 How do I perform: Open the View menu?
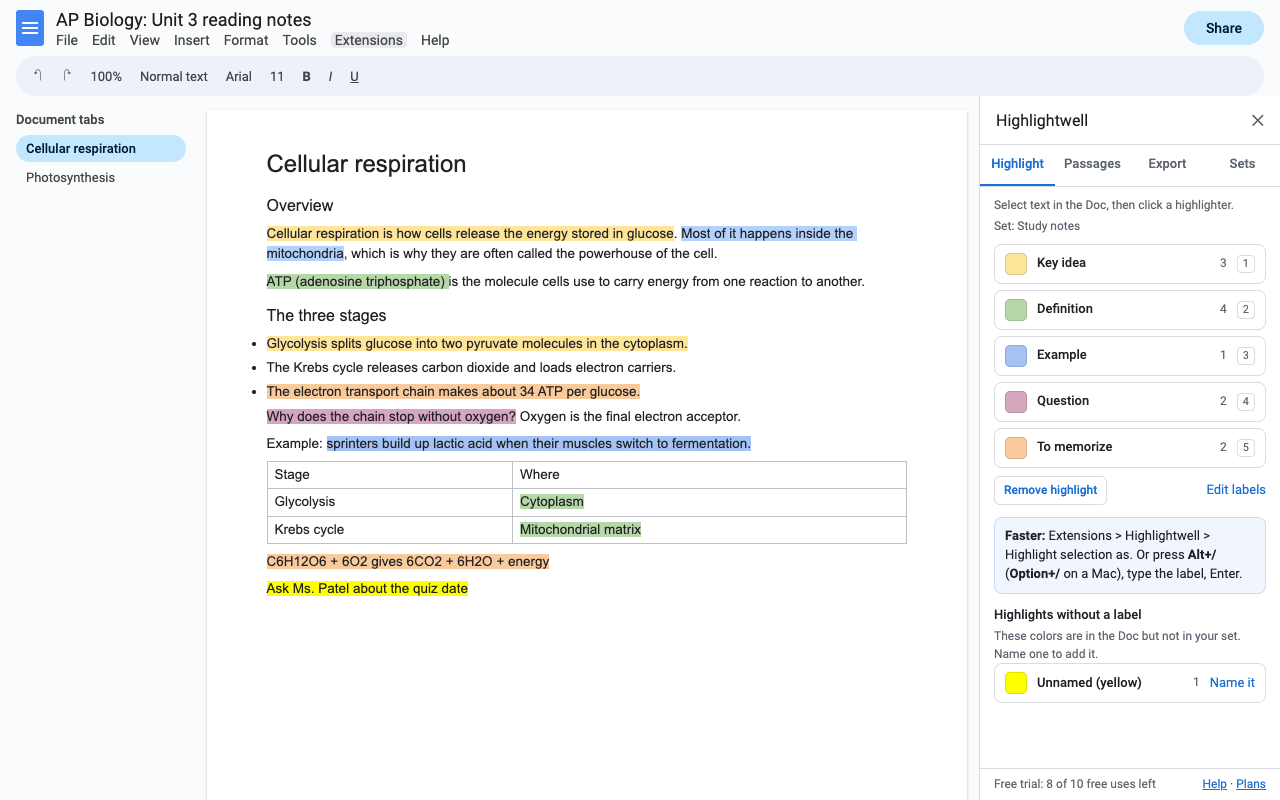145,40
